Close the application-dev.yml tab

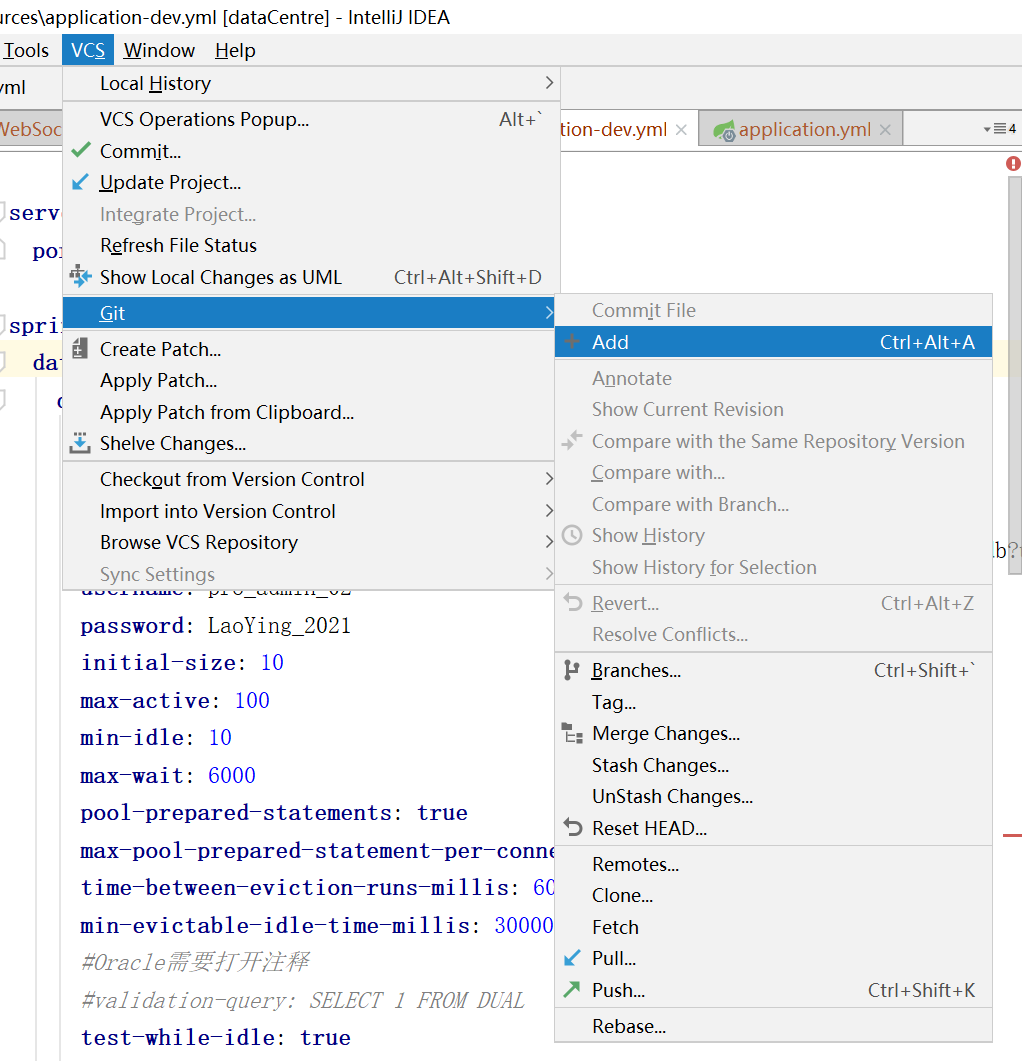tap(682, 130)
